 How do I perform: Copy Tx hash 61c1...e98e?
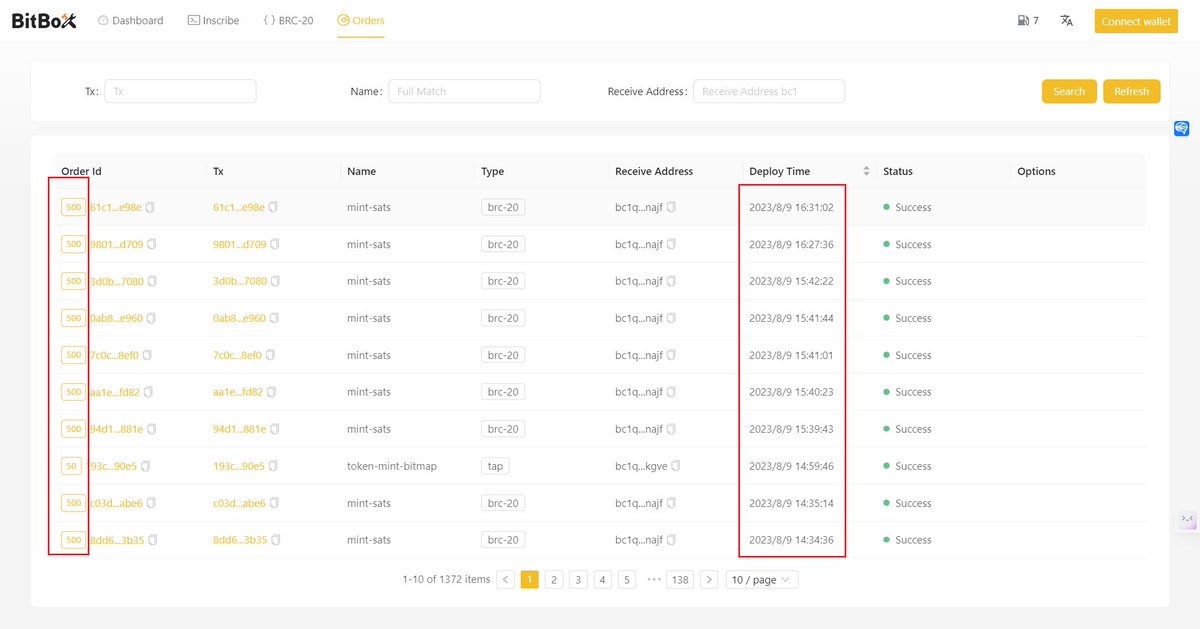click(273, 208)
